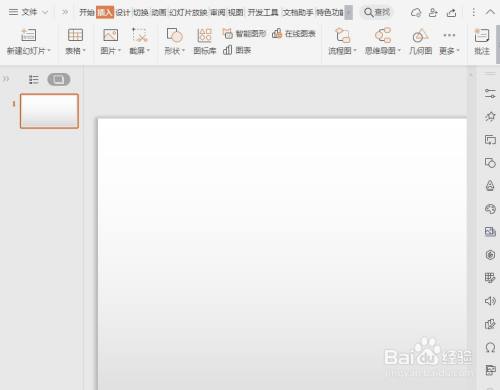Collapse the ribbon with the up chevron

click(x=490, y=12)
